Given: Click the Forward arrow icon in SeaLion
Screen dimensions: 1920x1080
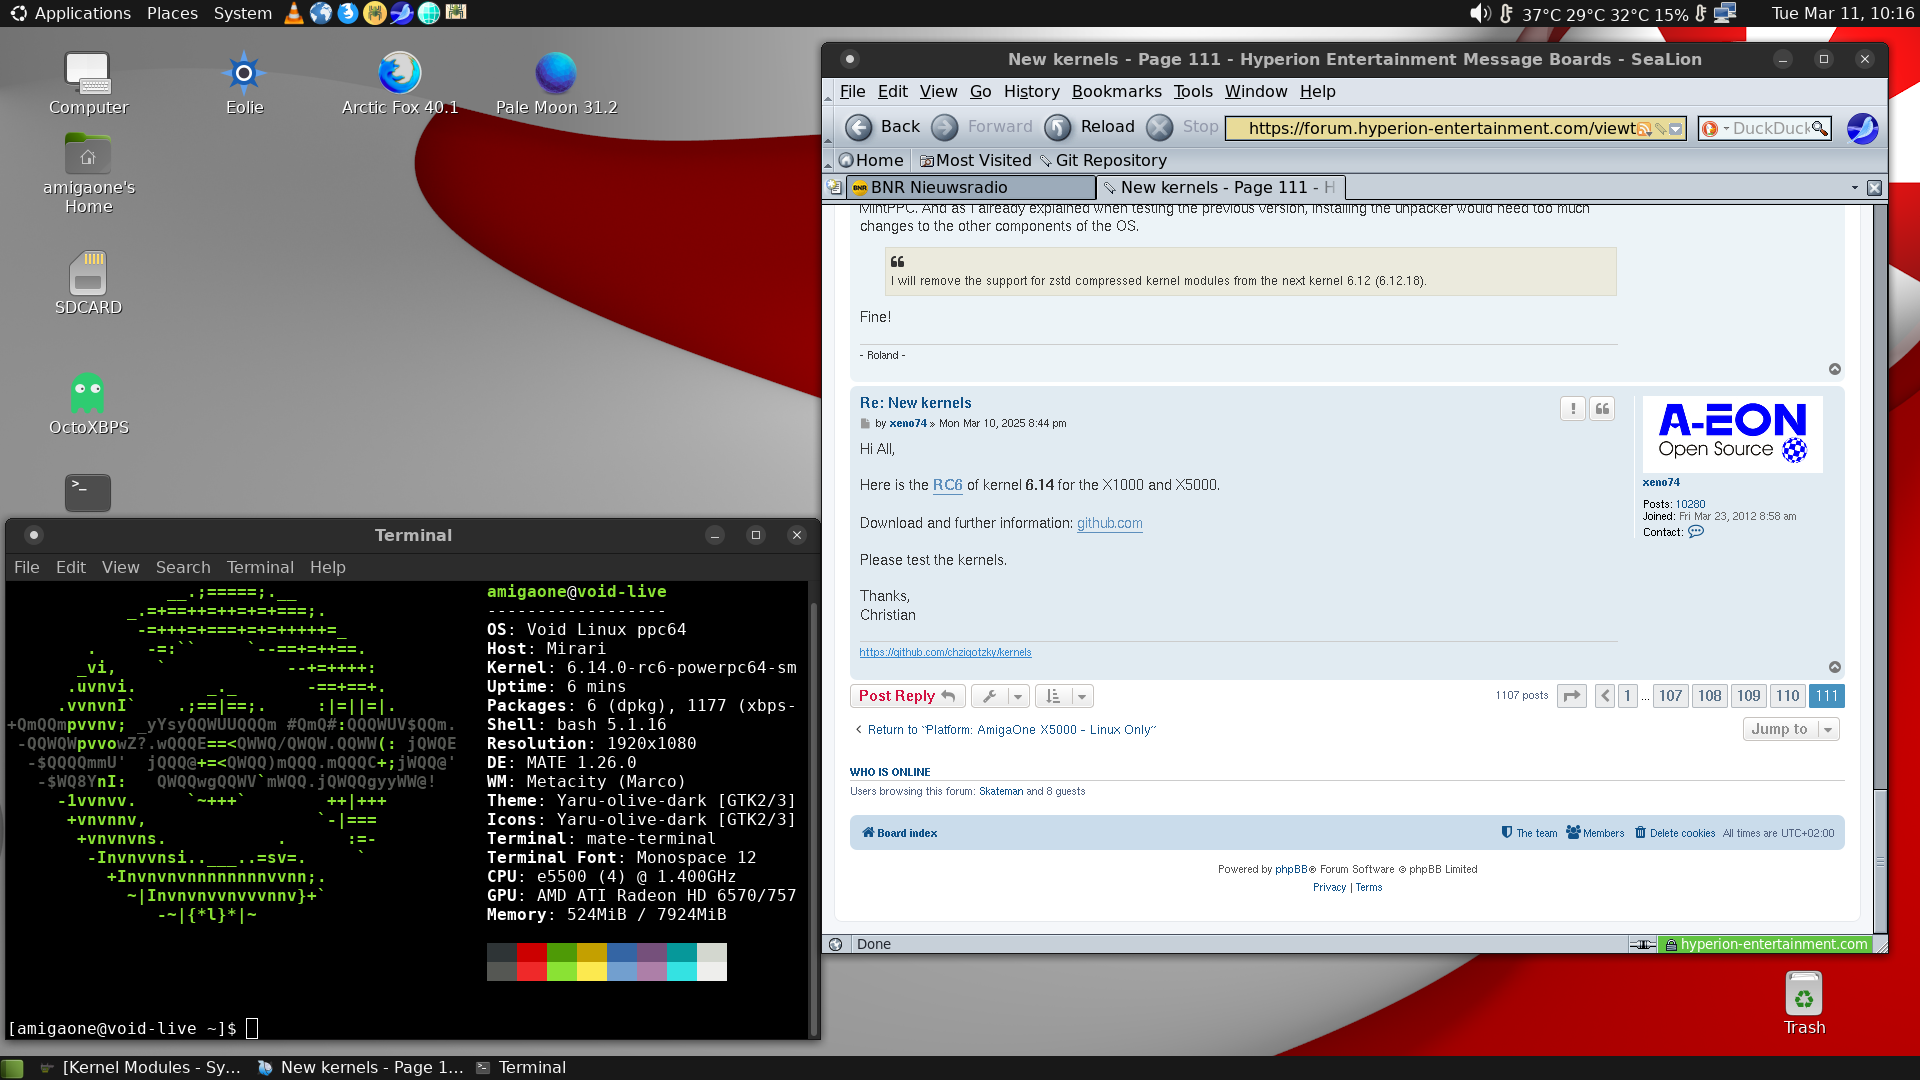Looking at the screenshot, I should tap(945, 127).
